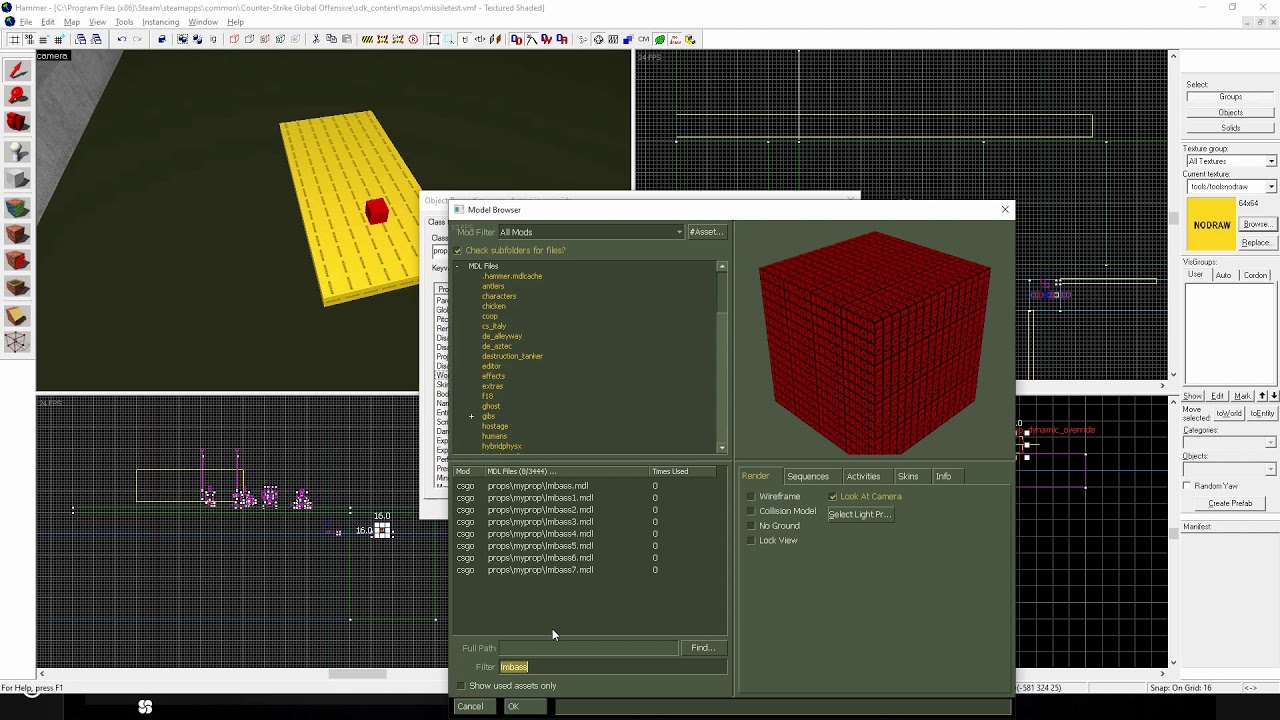Click the Redo arrow in toolbar

pyautogui.click(x=137, y=40)
